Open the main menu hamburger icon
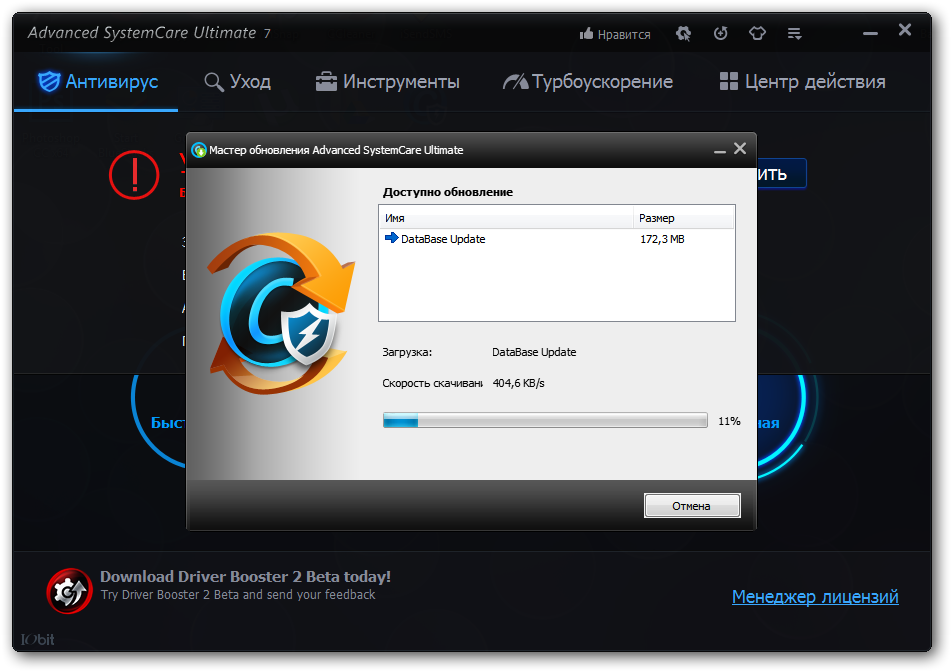952x672 pixels. point(794,33)
